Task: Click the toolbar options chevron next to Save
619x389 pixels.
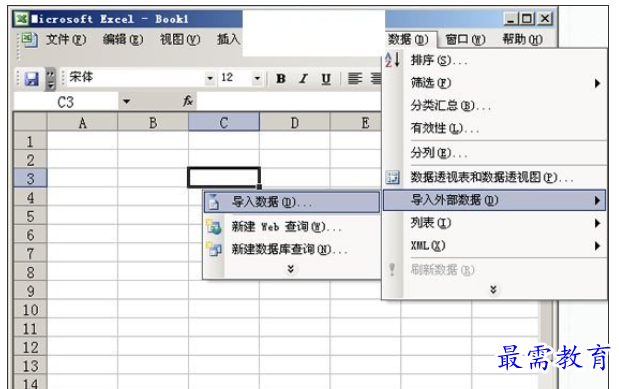Action: (x=51, y=79)
